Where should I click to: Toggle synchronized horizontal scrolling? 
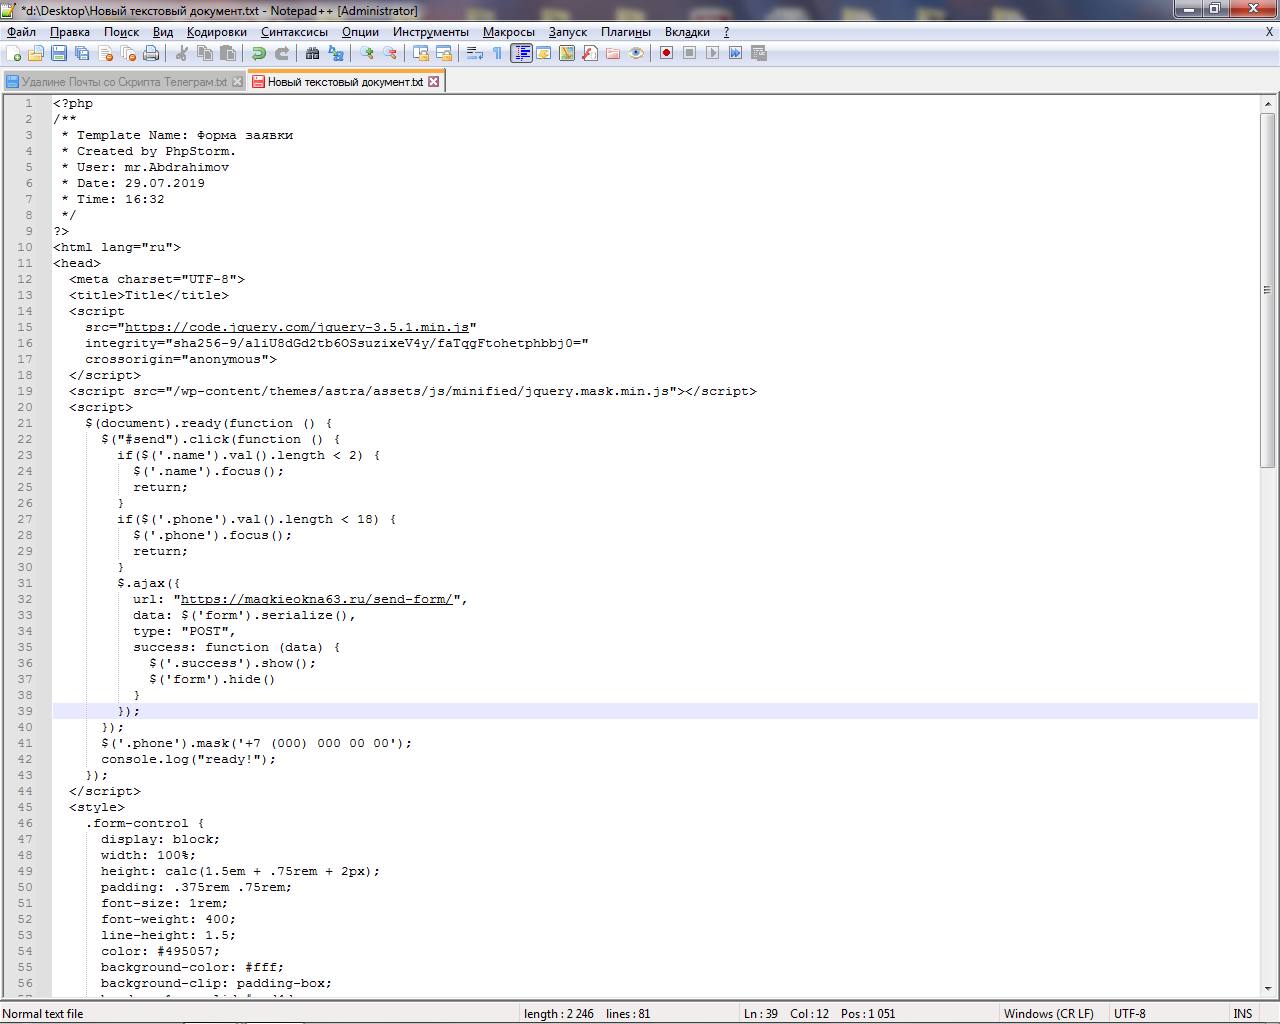click(444, 53)
